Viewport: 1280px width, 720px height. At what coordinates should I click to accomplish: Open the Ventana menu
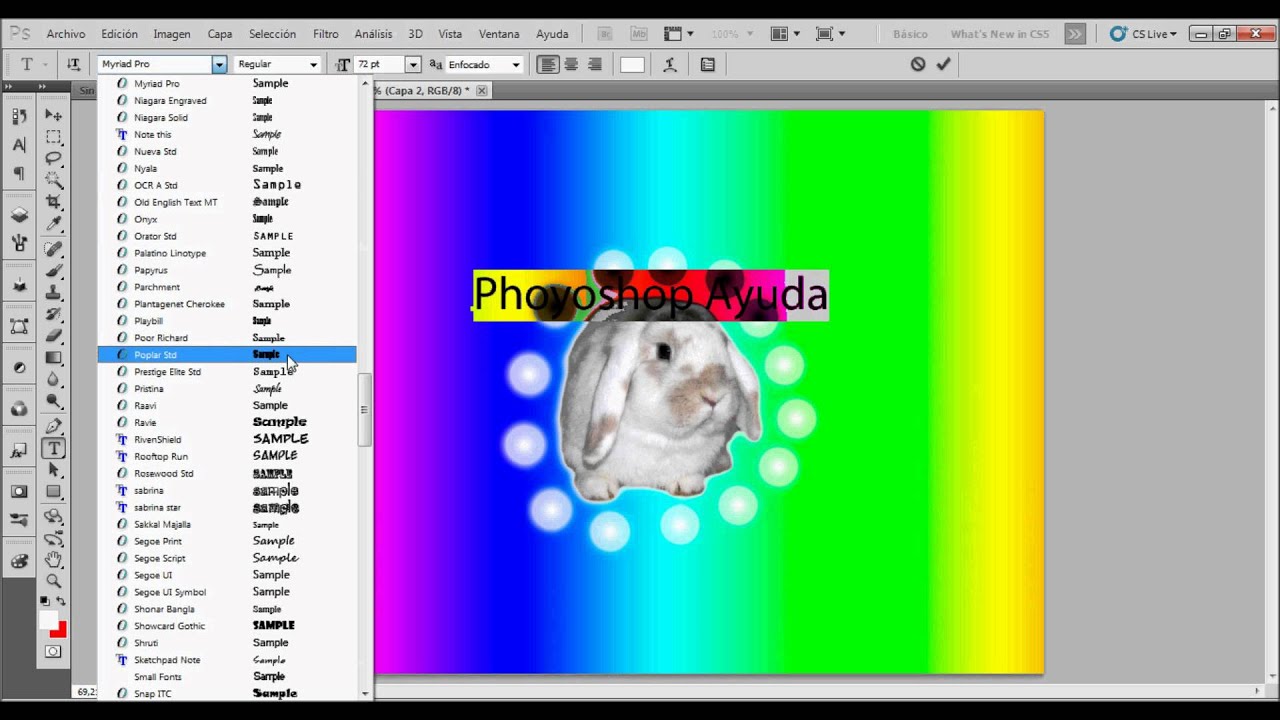pos(498,34)
